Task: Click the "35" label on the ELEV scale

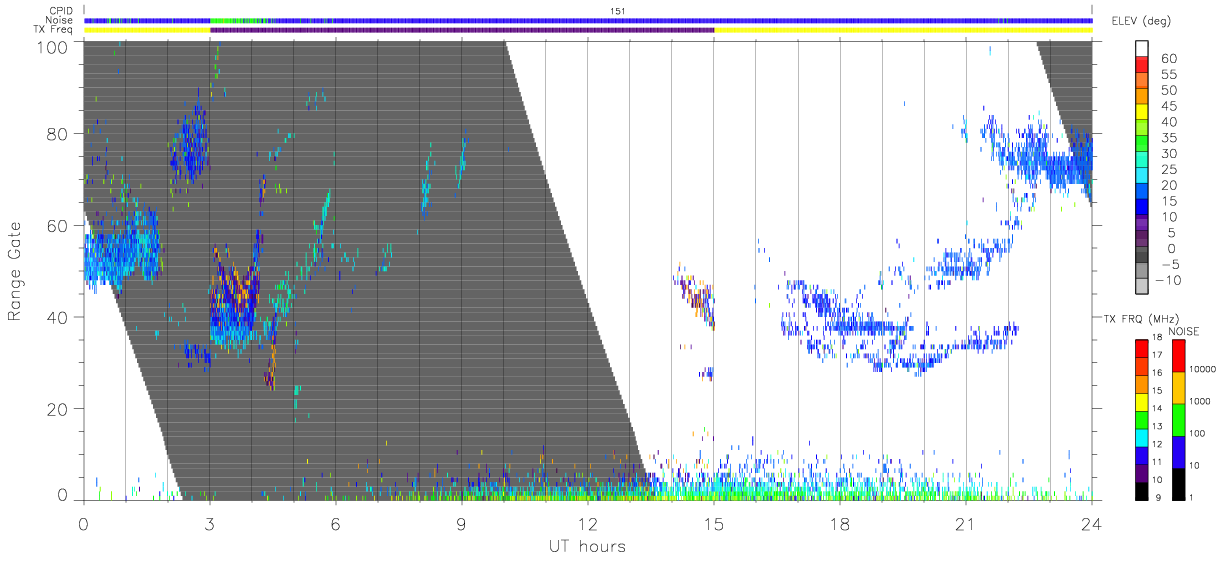Action: point(1167,137)
